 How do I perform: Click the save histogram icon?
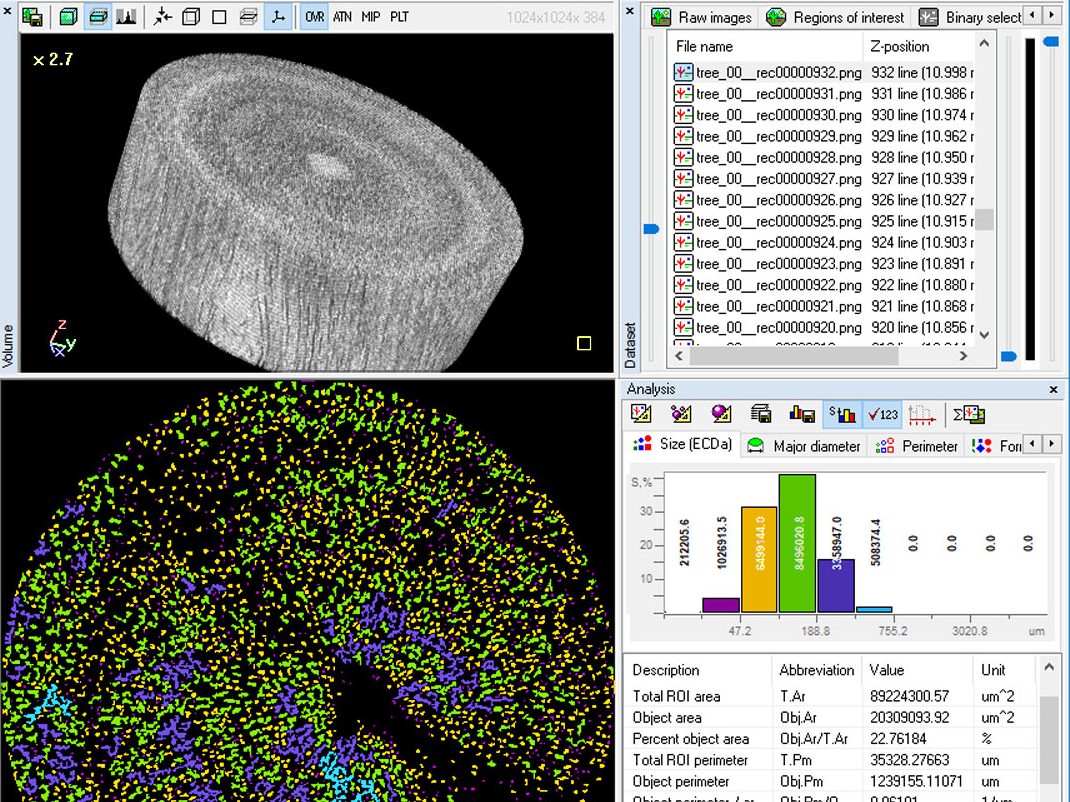[801, 413]
